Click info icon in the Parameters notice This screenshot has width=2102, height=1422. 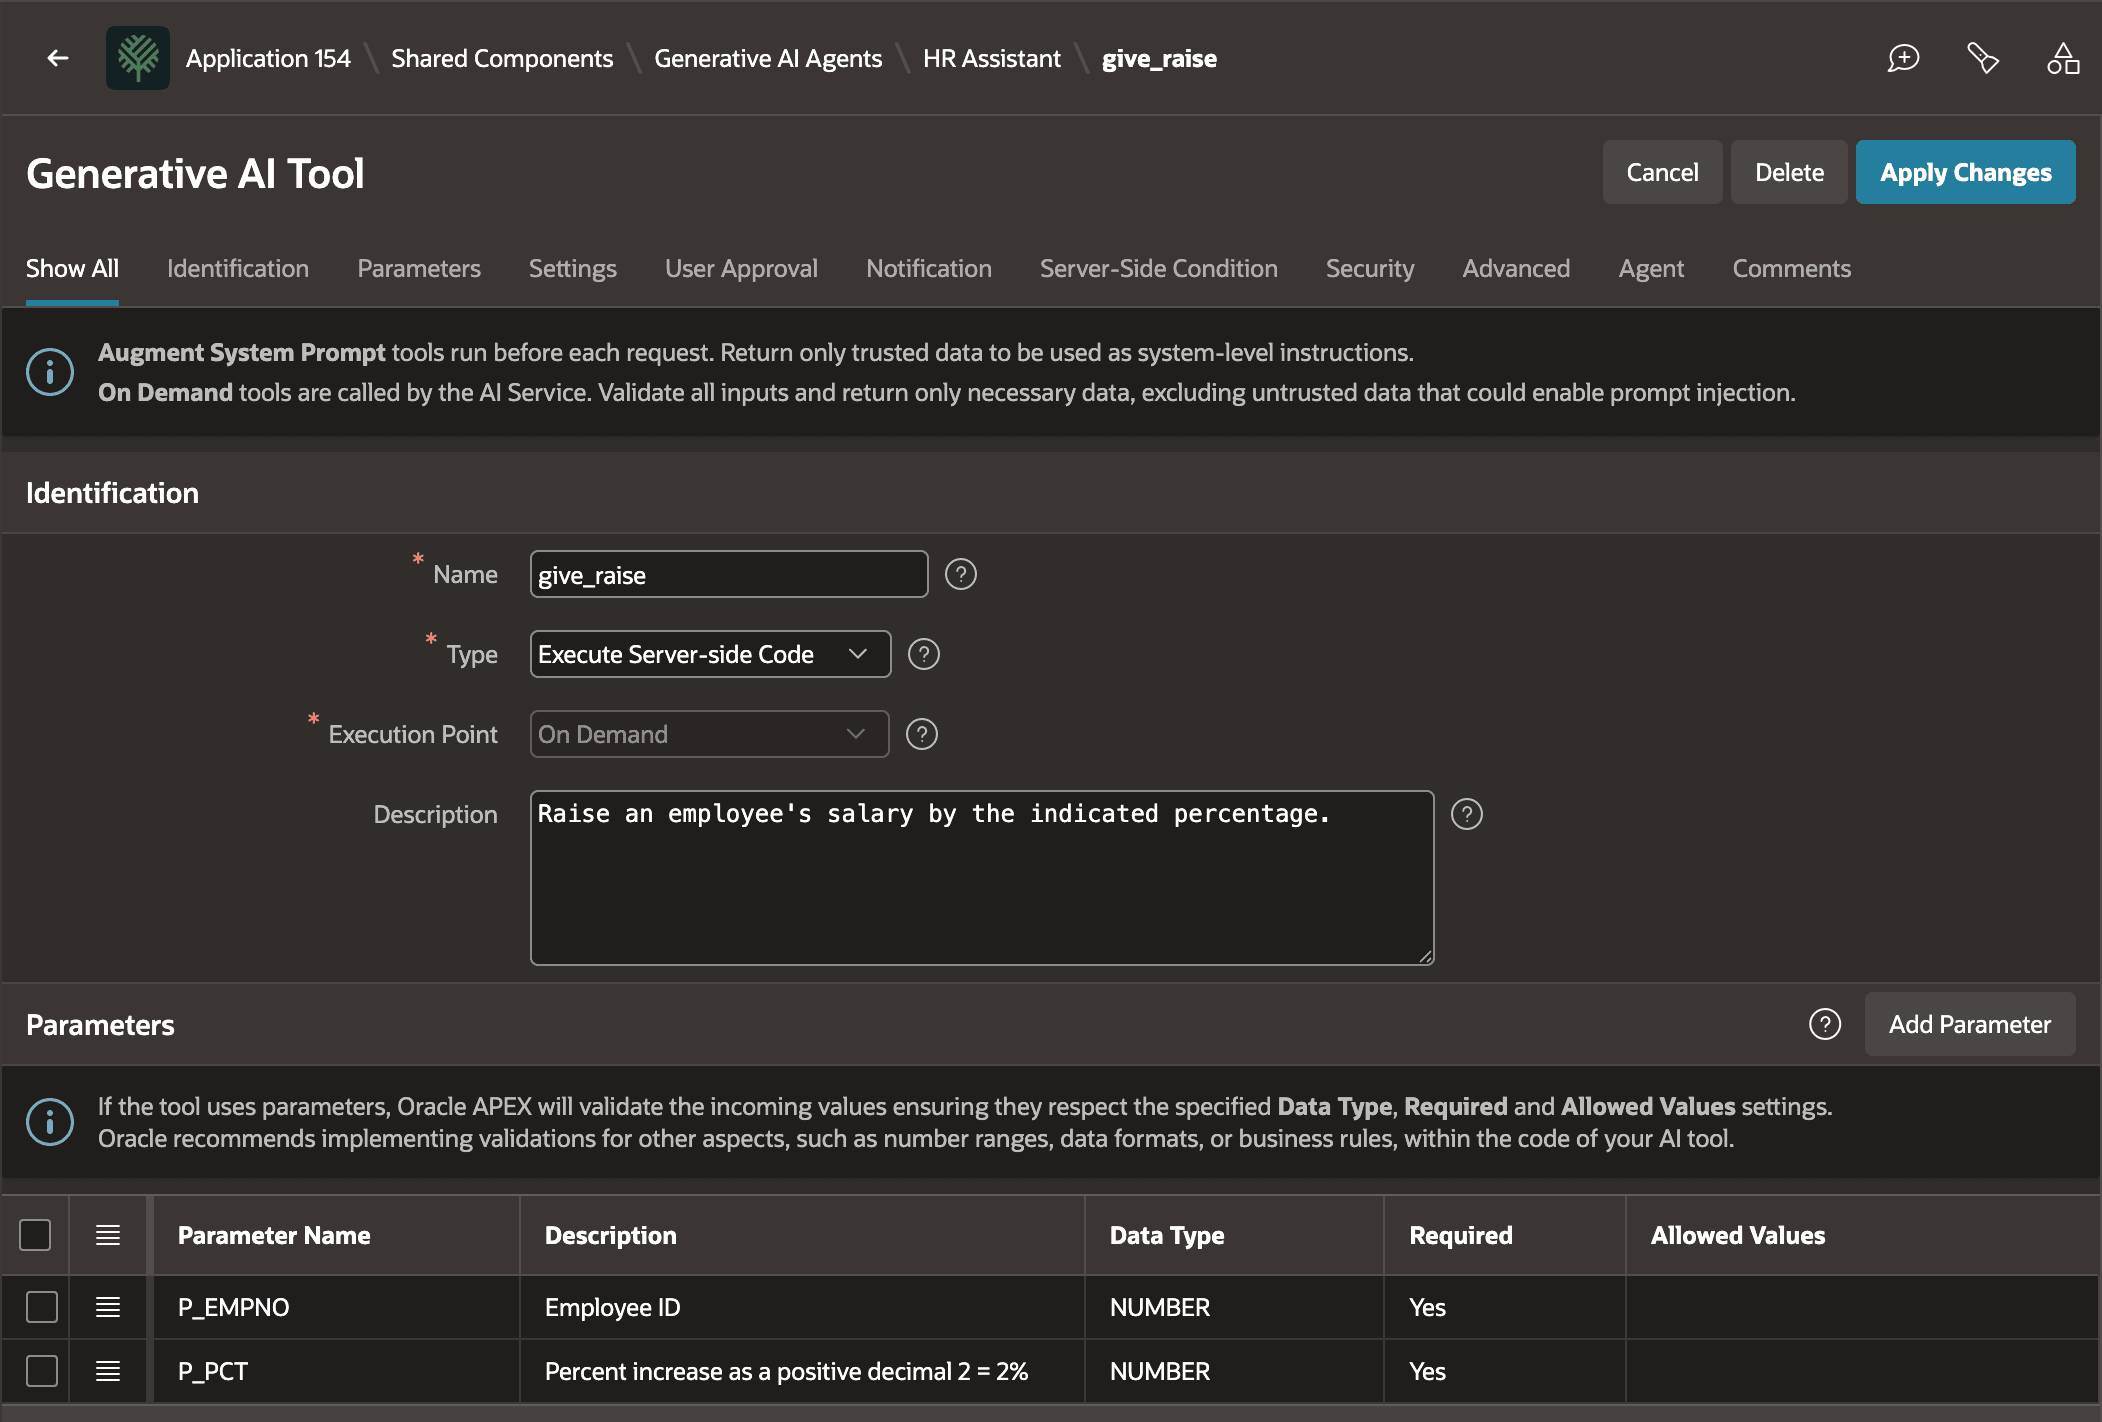[50, 1122]
